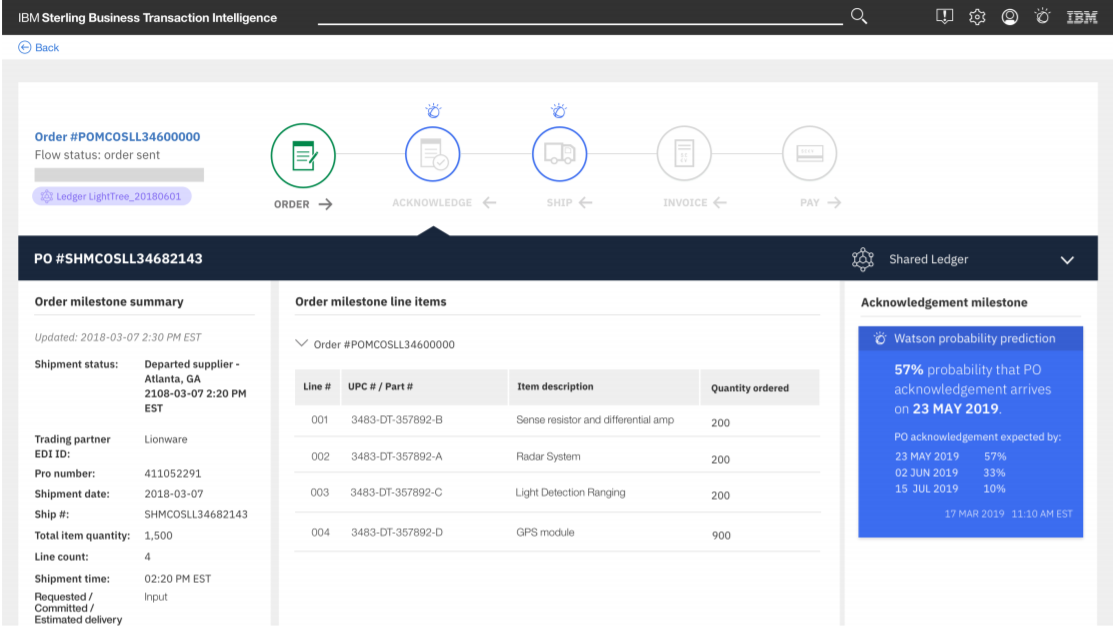Click the arrow next to SHIP label
Screen dimensions: 1113x639
point(585,203)
